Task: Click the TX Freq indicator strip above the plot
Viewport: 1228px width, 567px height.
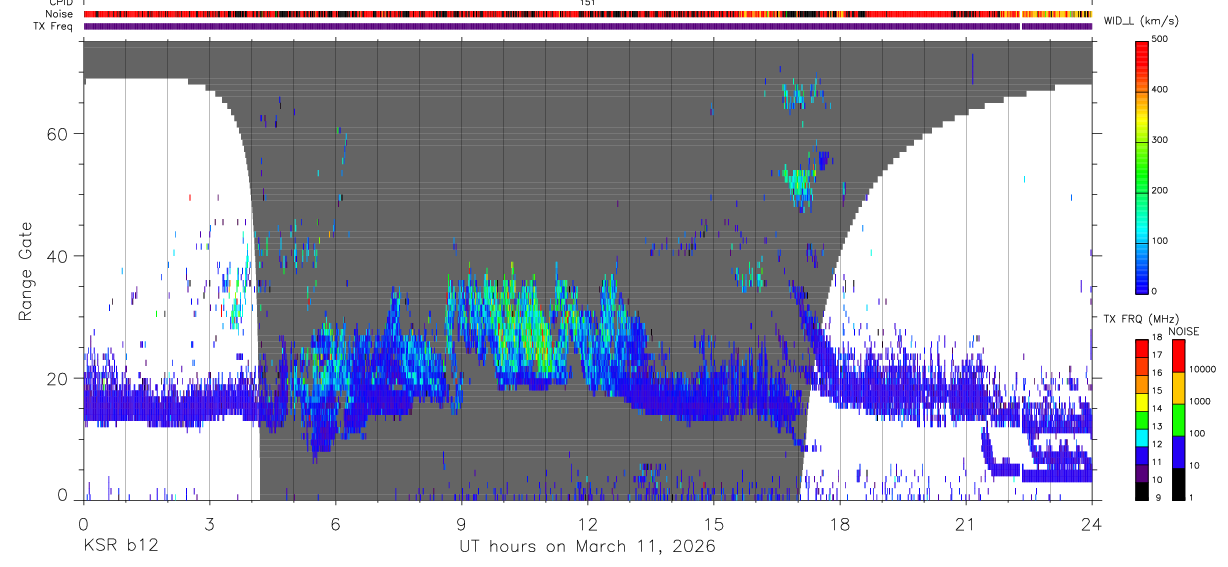Action: coord(587,26)
